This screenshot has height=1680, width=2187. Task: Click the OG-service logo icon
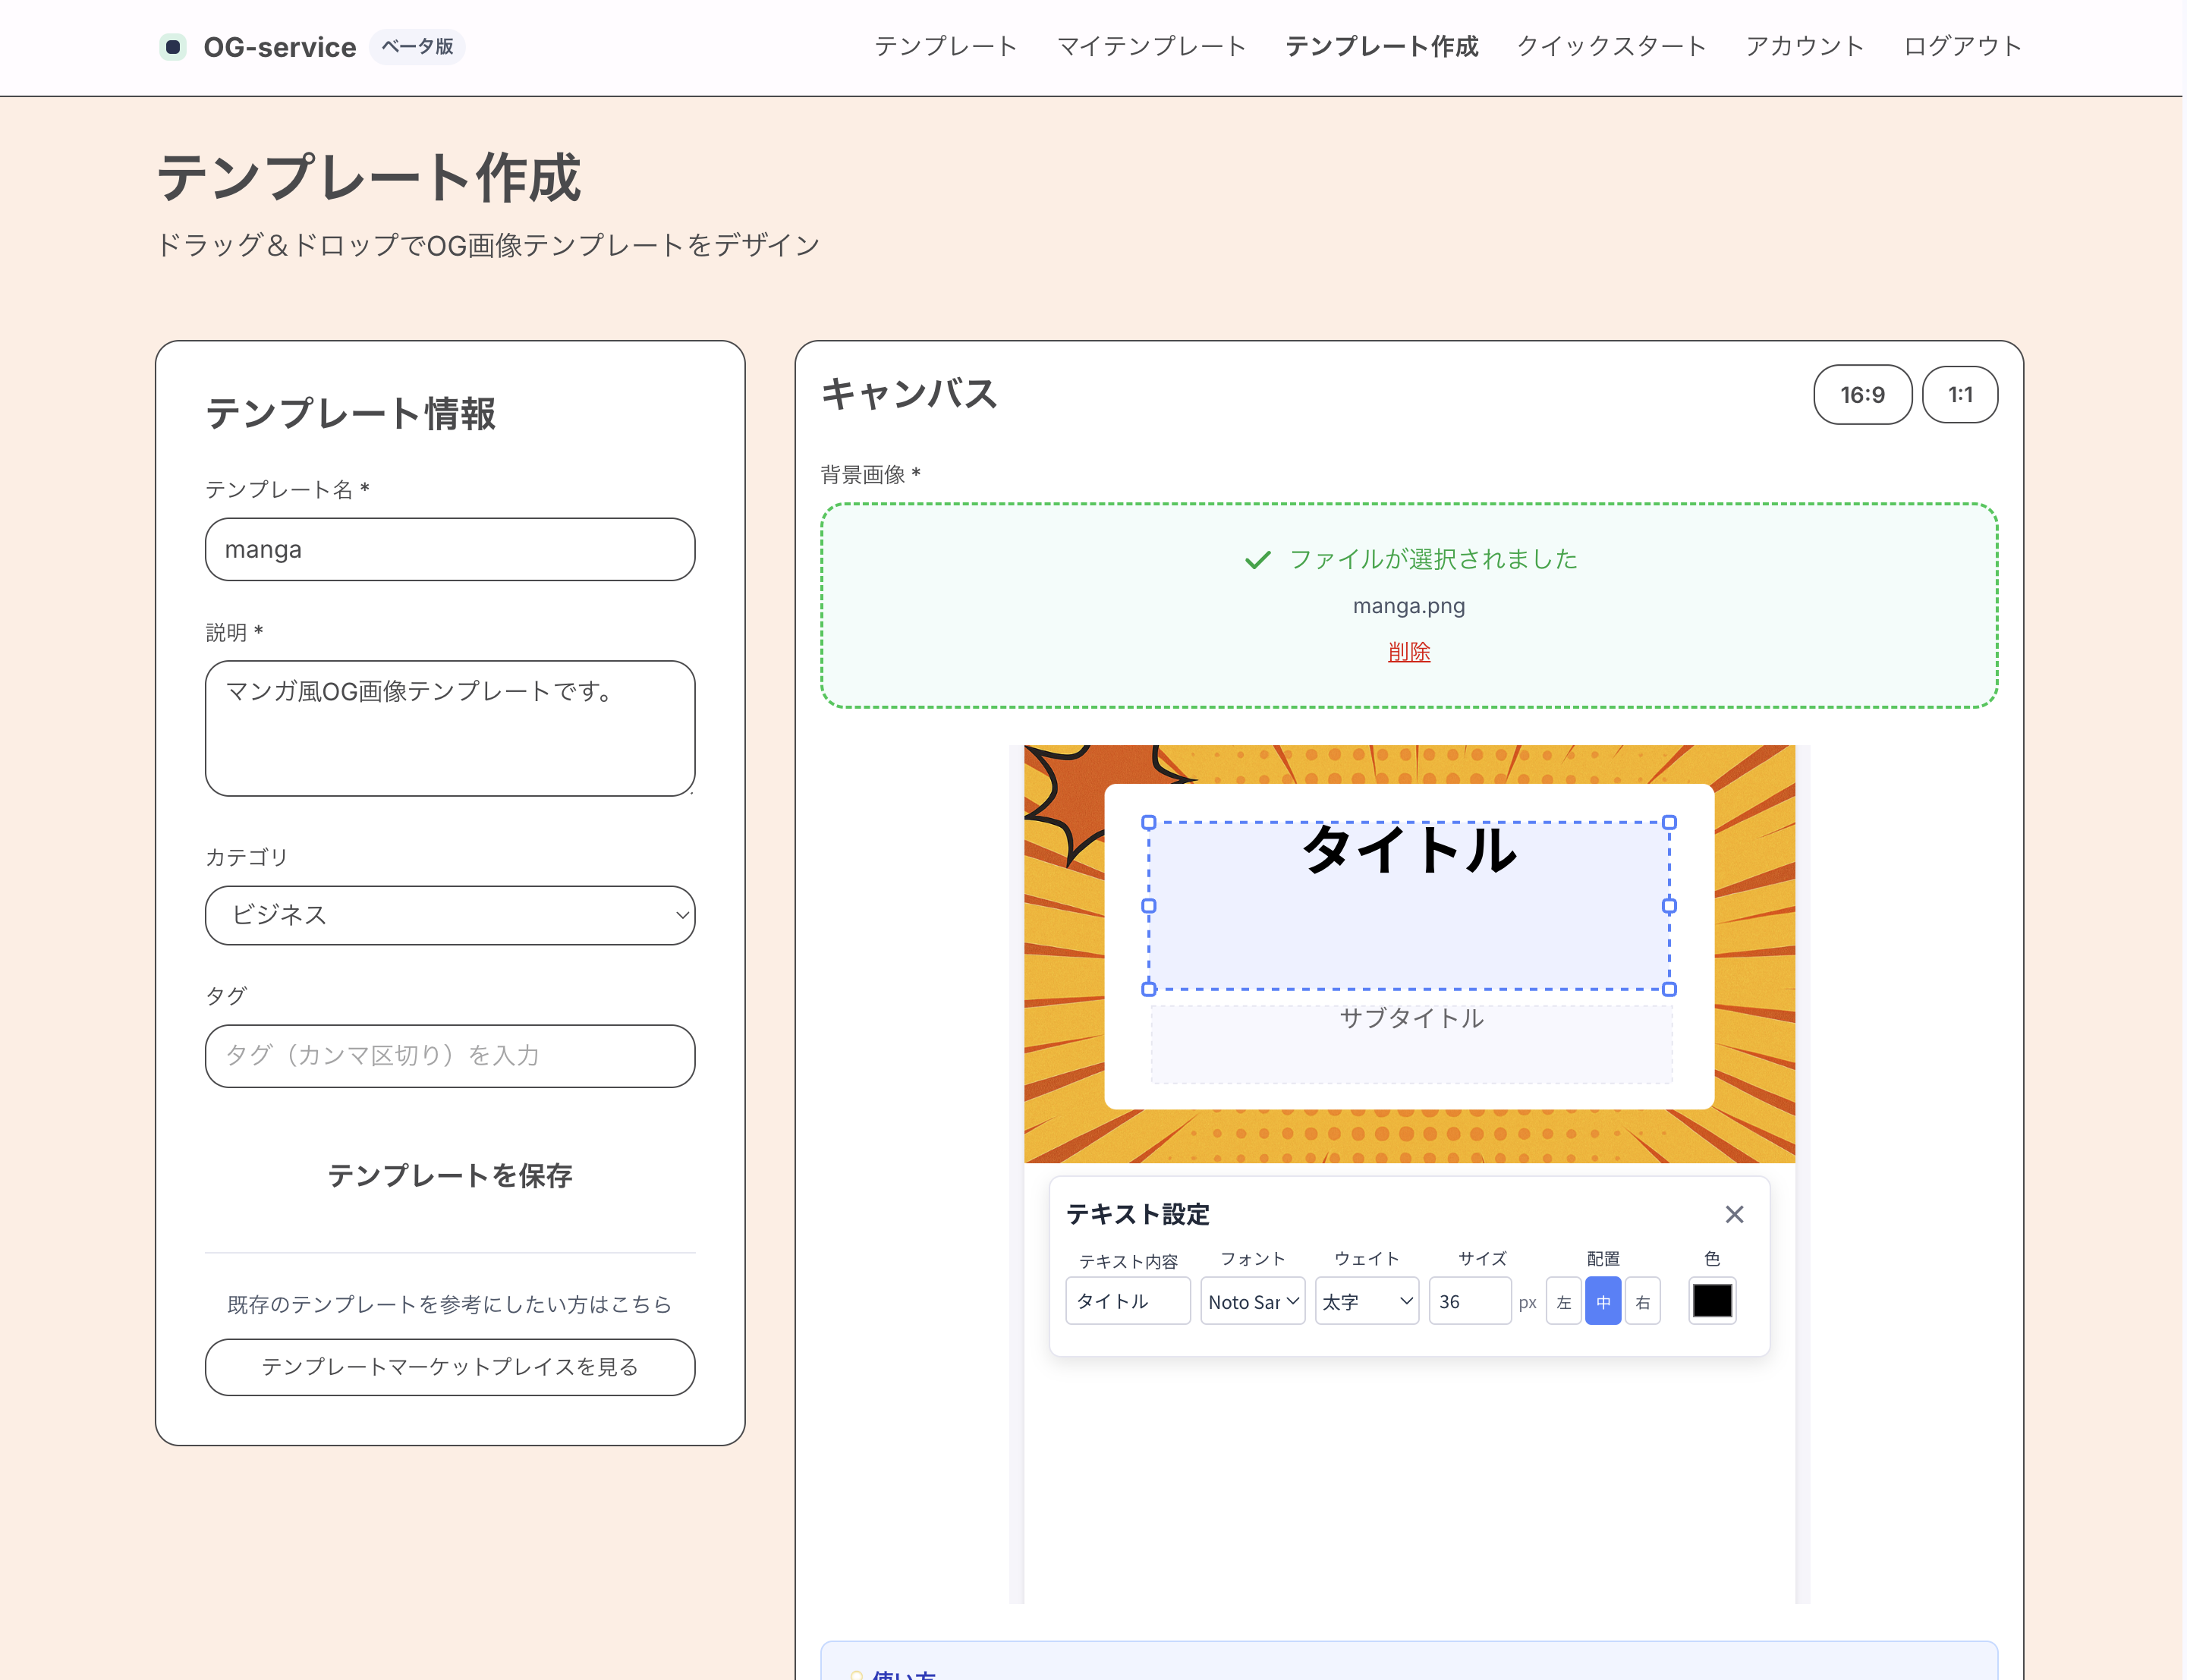click(x=172, y=47)
